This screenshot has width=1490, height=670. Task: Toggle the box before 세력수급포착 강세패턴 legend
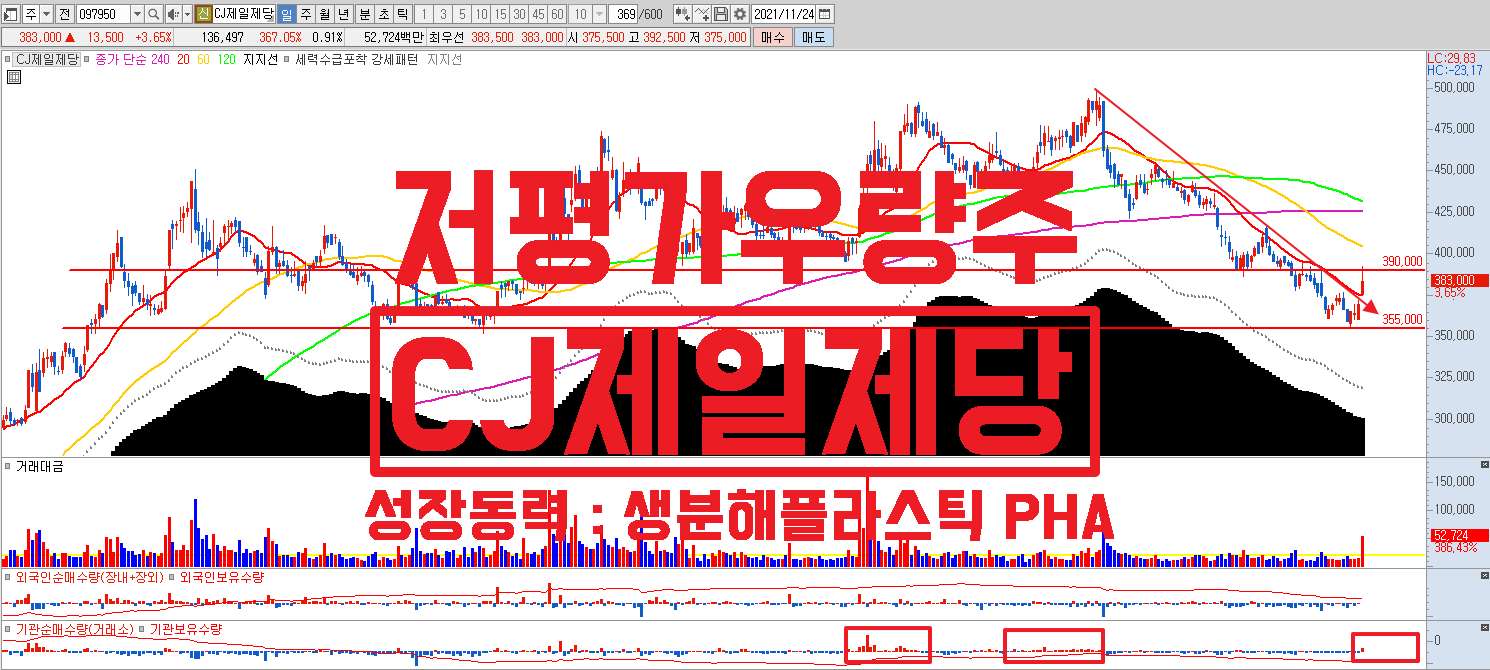click(287, 59)
